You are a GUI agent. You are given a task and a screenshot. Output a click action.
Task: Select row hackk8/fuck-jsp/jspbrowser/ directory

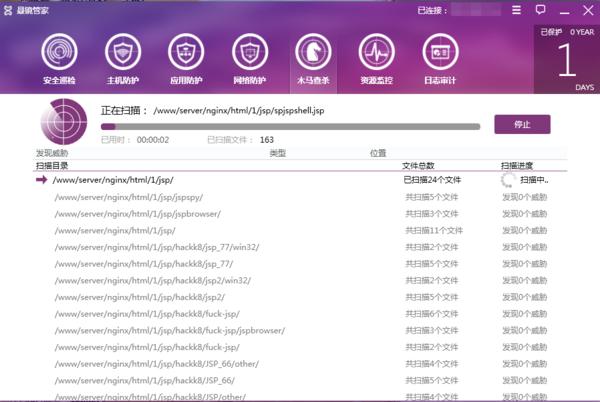tap(302, 330)
